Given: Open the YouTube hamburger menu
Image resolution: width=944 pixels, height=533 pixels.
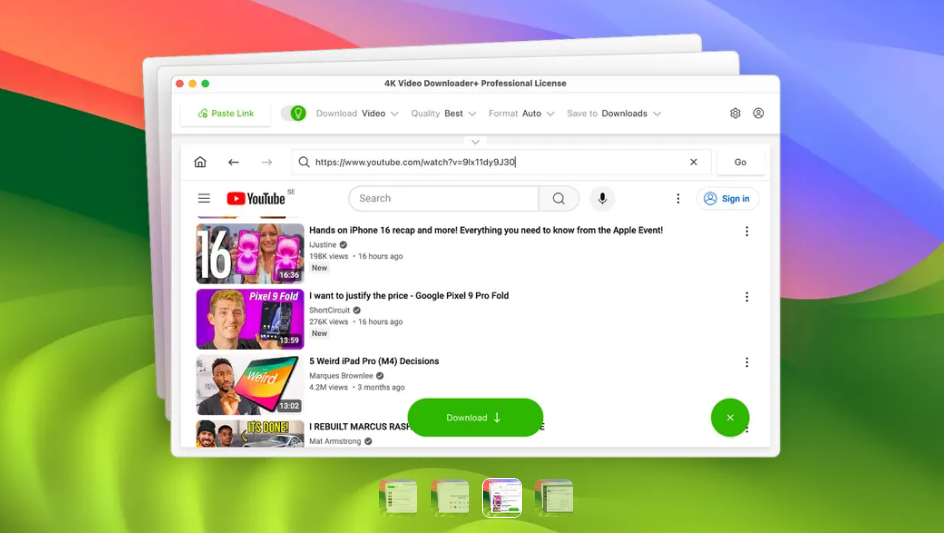Looking at the screenshot, I should [x=204, y=198].
